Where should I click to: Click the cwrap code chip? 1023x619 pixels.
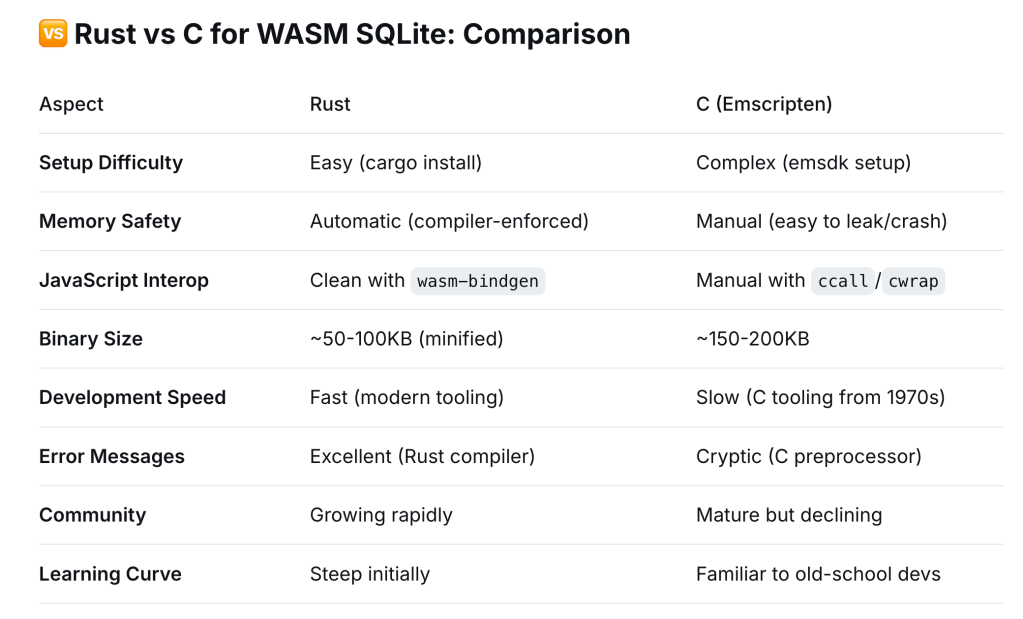[913, 281]
